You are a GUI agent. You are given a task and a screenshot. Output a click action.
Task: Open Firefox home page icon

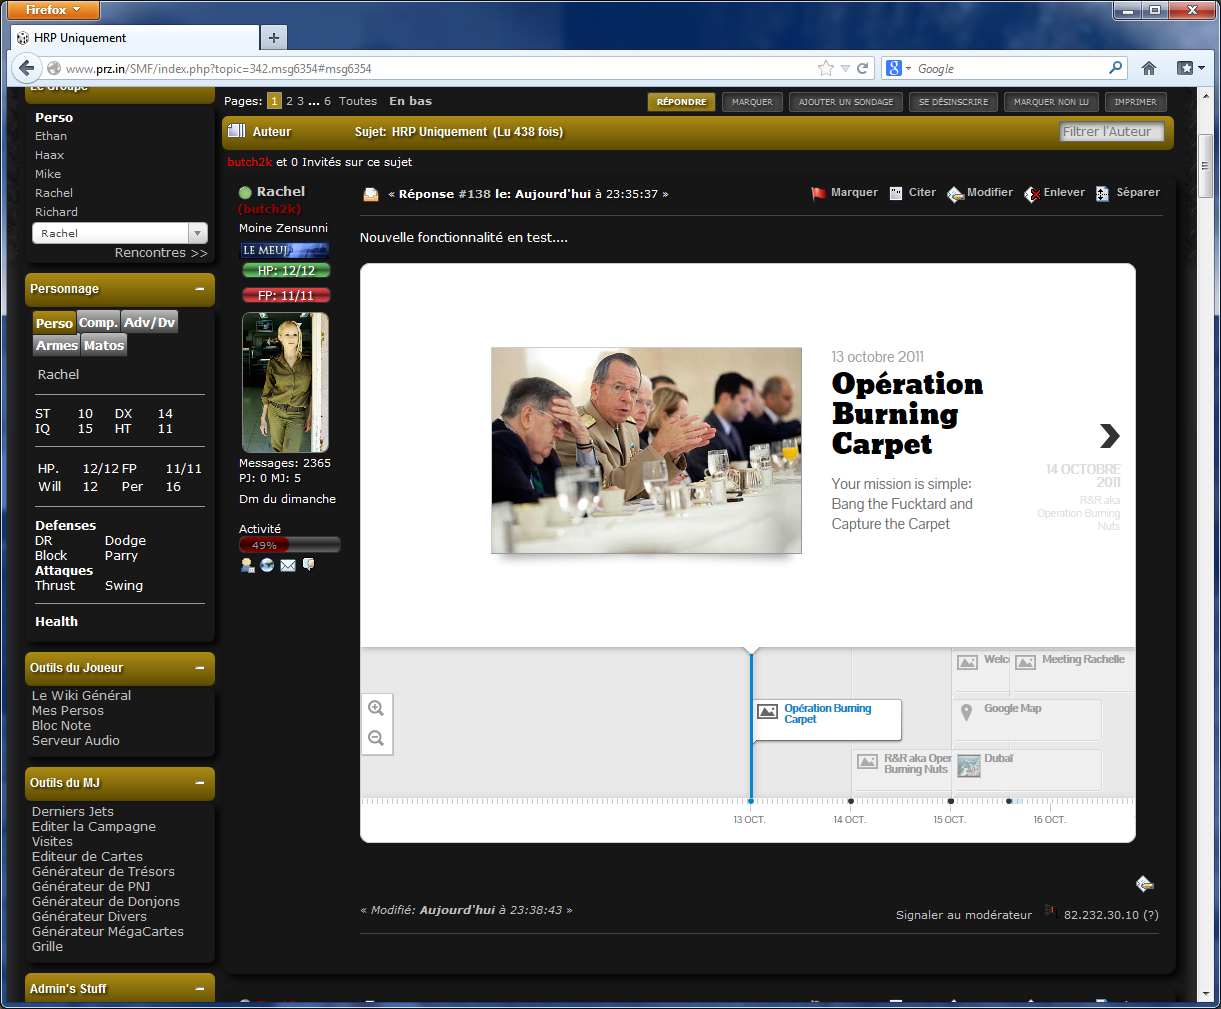(1149, 68)
